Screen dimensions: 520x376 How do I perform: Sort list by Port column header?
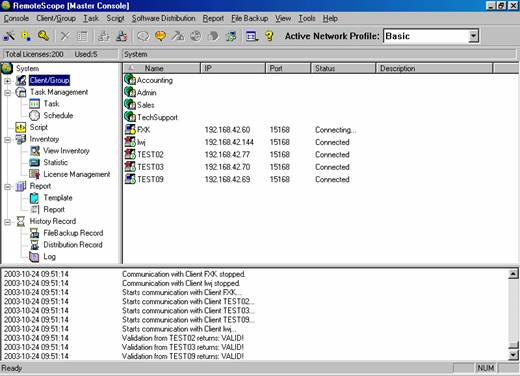[x=288, y=68]
